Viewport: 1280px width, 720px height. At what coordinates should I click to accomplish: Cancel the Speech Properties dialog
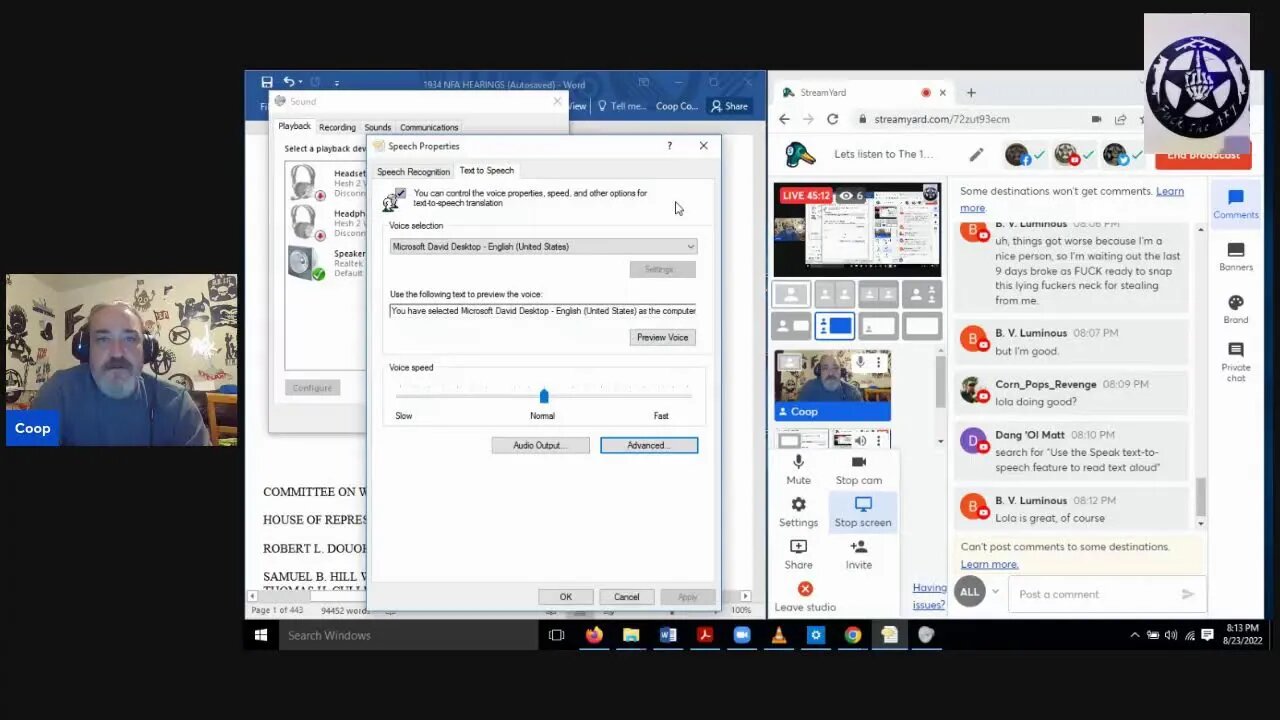[x=626, y=597]
